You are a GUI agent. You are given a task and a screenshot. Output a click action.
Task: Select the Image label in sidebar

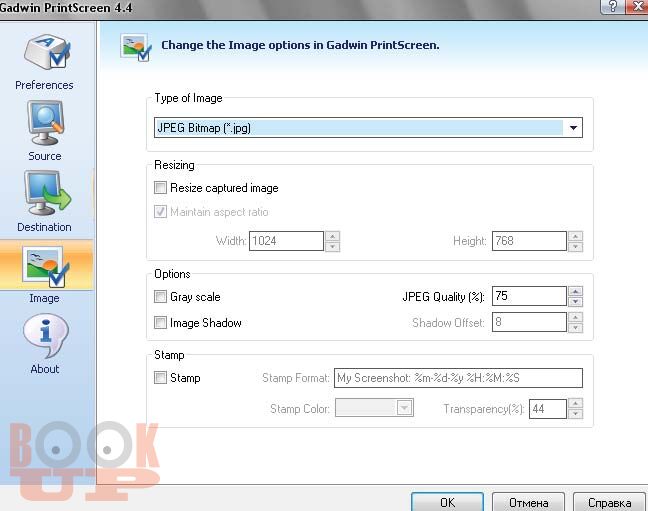coord(44,298)
